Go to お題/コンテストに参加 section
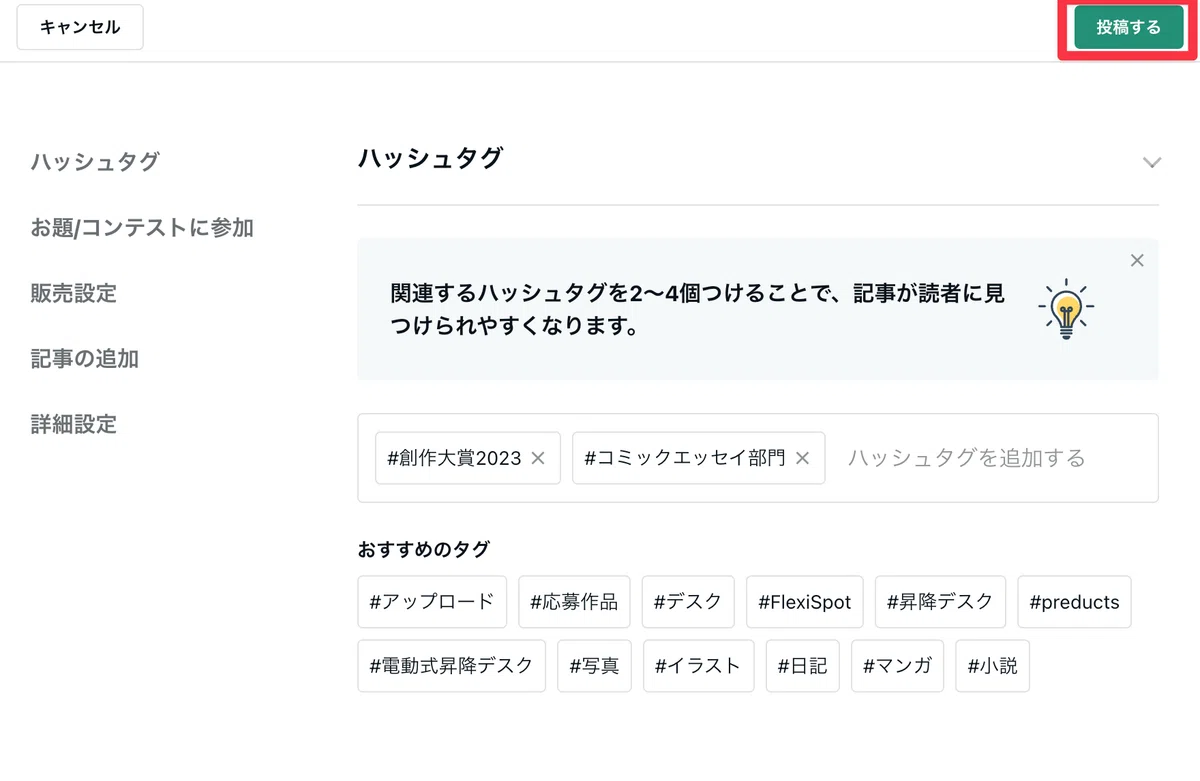1200x781 pixels. pyautogui.click(x=141, y=228)
